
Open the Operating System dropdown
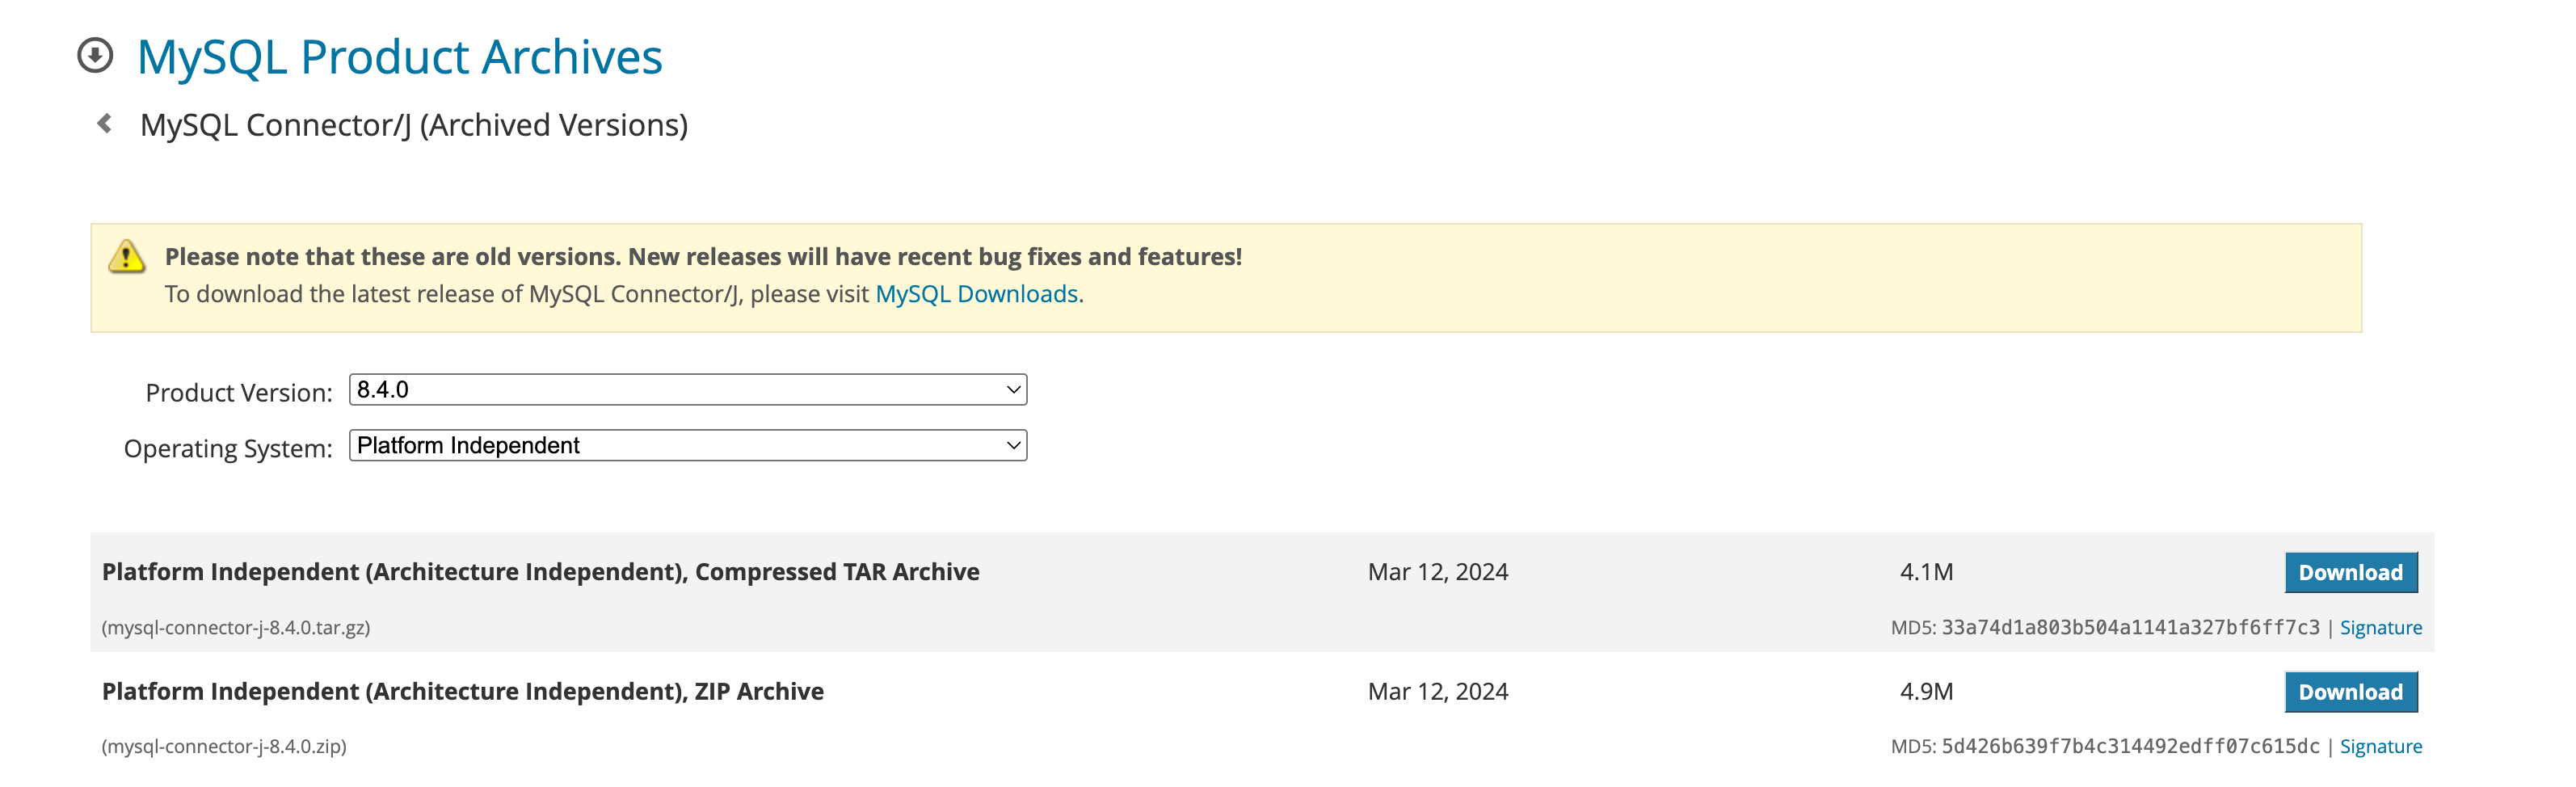pos(687,445)
